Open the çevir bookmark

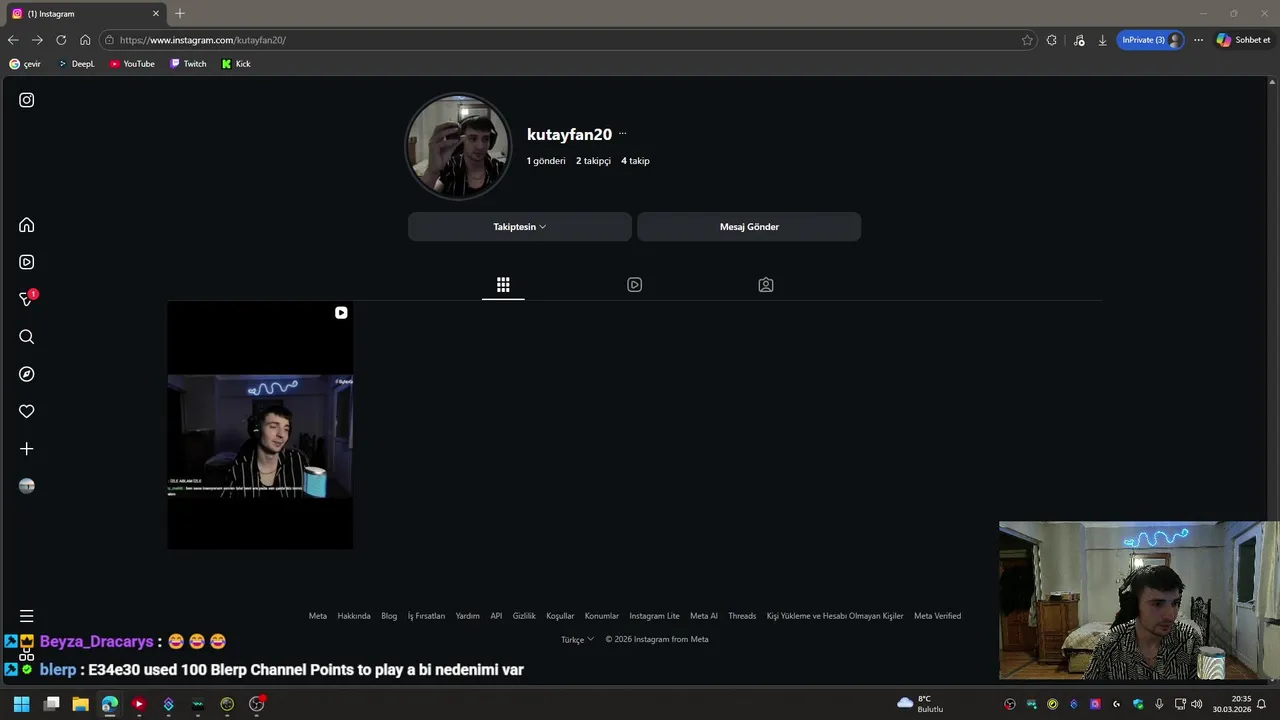click(x=25, y=64)
